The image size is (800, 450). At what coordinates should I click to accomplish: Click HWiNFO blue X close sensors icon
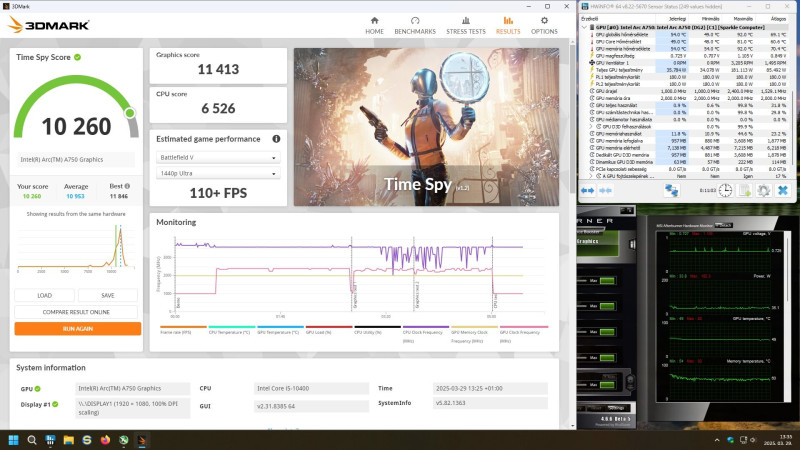(783, 190)
